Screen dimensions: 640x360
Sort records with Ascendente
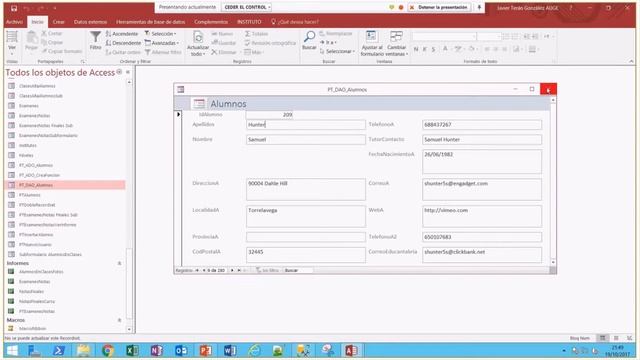tap(122, 33)
